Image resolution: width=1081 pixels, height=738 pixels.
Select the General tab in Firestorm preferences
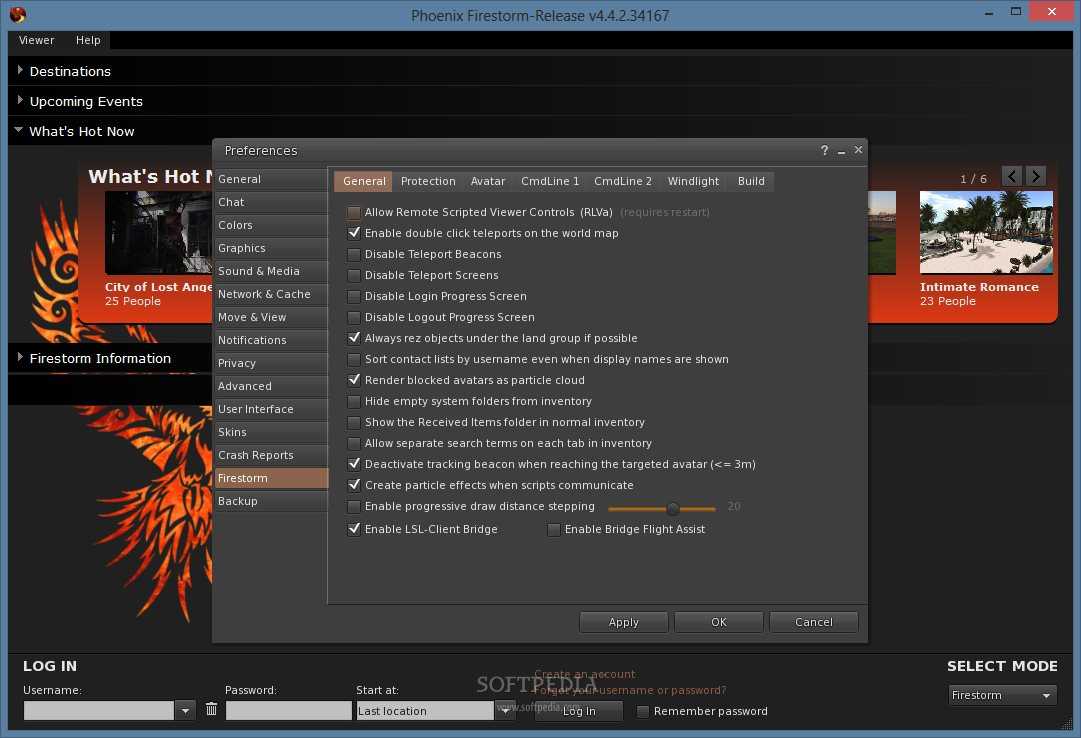[x=364, y=181]
